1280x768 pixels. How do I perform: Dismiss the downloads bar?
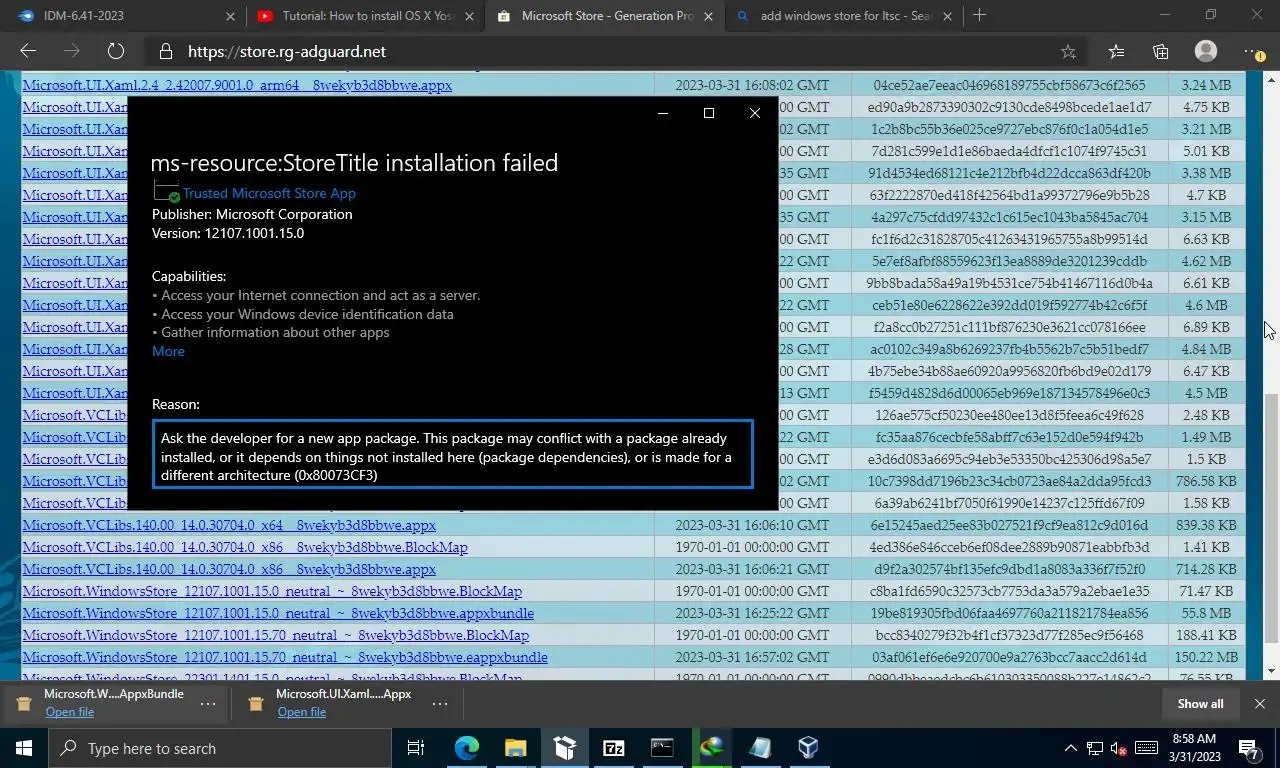coord(1260,704)
